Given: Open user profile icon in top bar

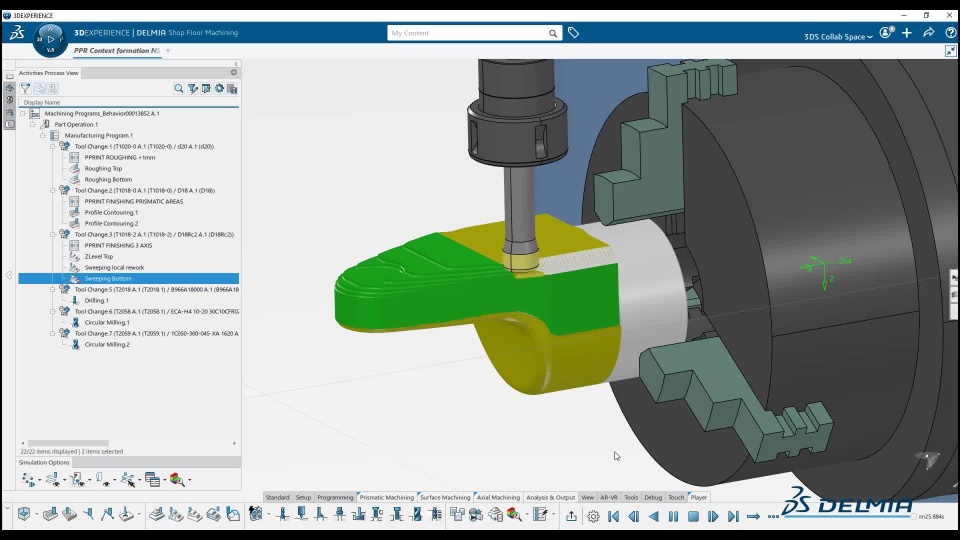Looking at the screenshot, I should pyautogui.click(x=887, y=33).
